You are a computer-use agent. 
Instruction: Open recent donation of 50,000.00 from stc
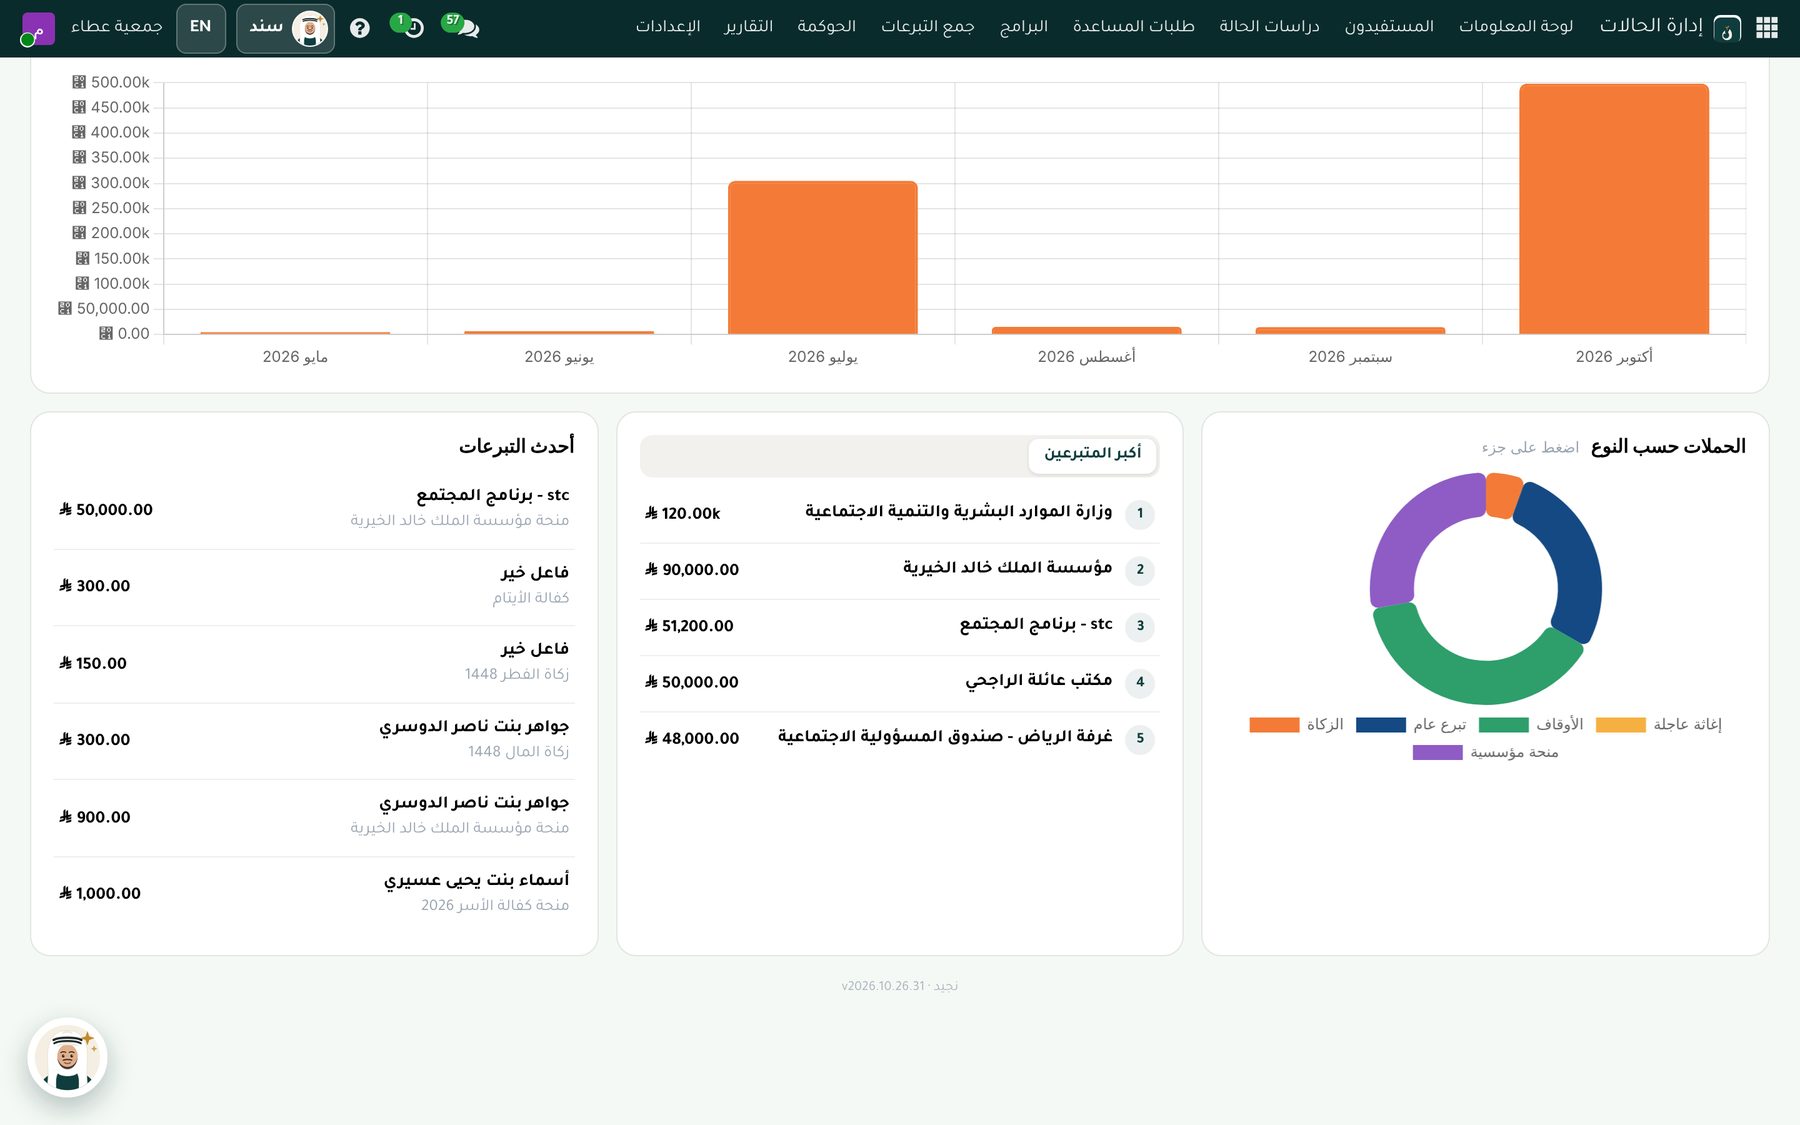pyautogui.click(x=314, y=509)
